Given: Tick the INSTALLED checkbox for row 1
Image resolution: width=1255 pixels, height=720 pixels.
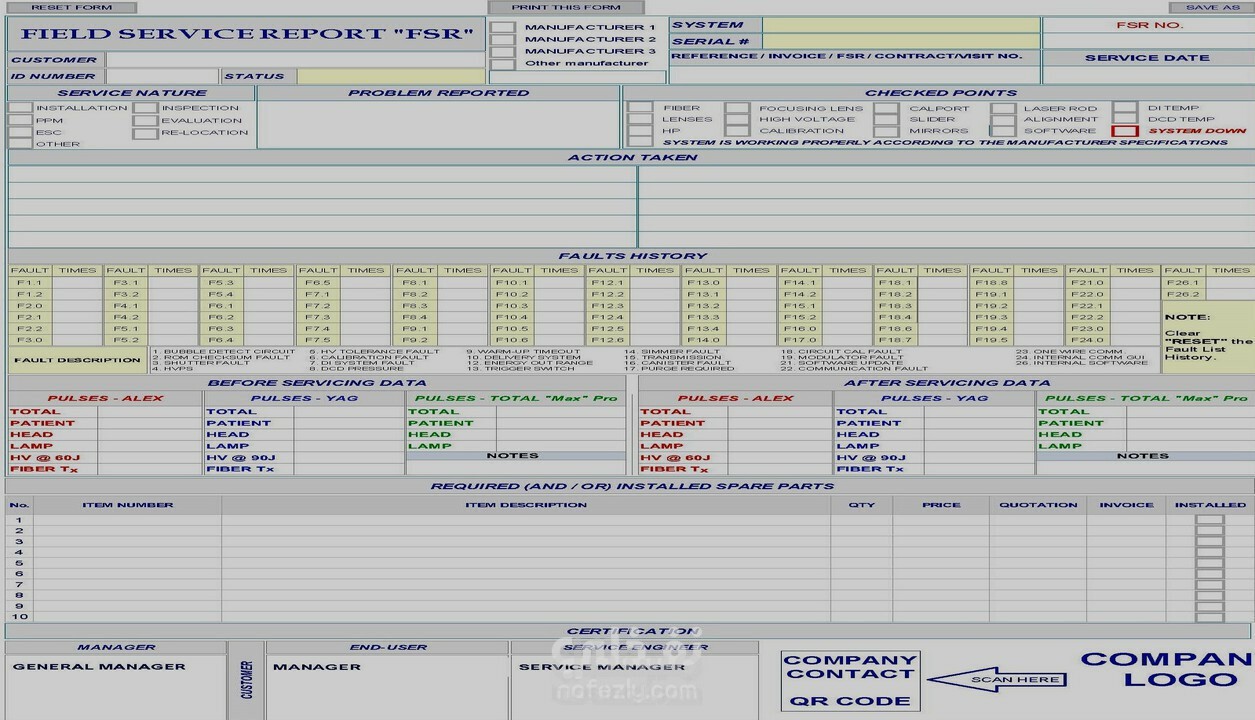Looking at the screenshot, I should 1210,520.
